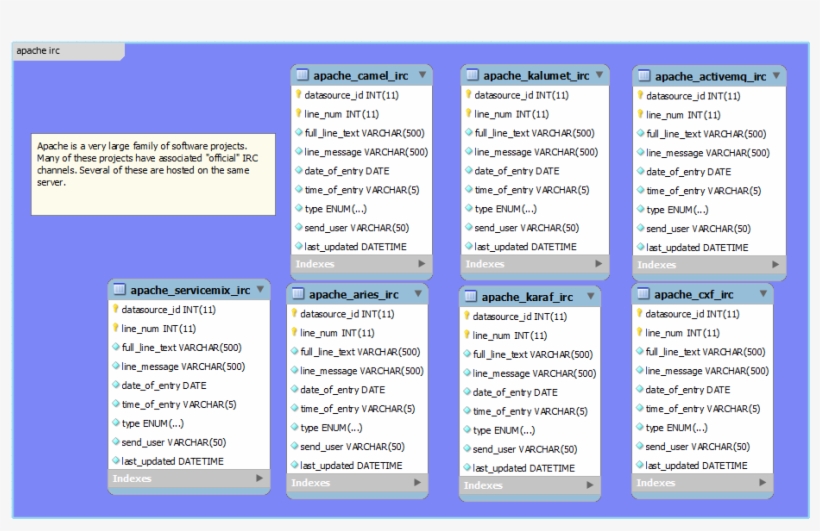Expand Indexes section of apache_servicemix_irc
The image size is (820, 531).
[x=259, y=478]
